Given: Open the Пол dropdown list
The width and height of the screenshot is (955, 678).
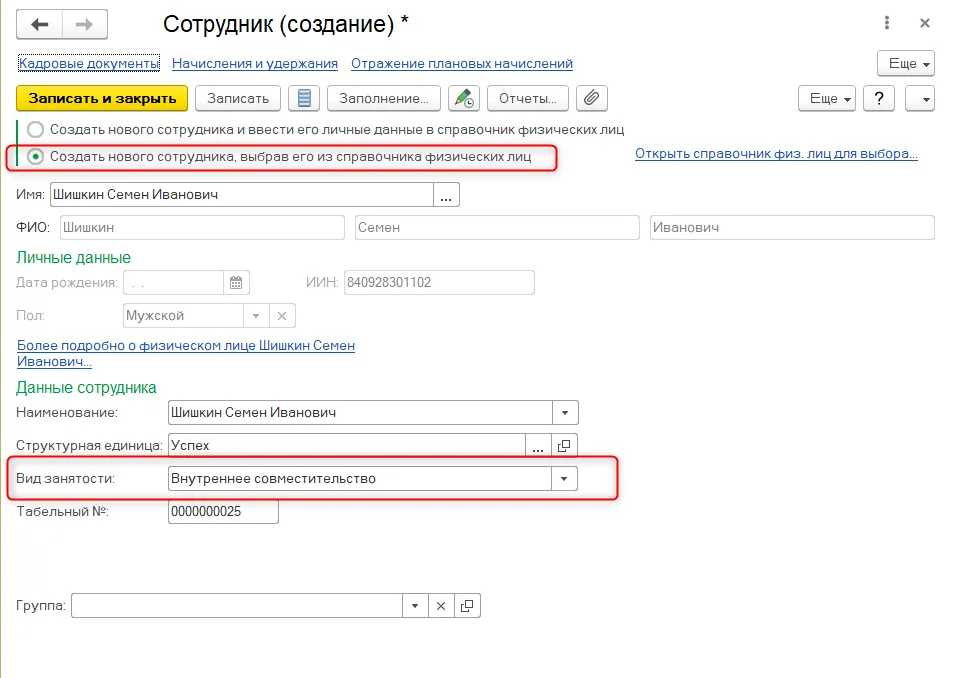Looking at the screenshot, I should tap(256, 316).
